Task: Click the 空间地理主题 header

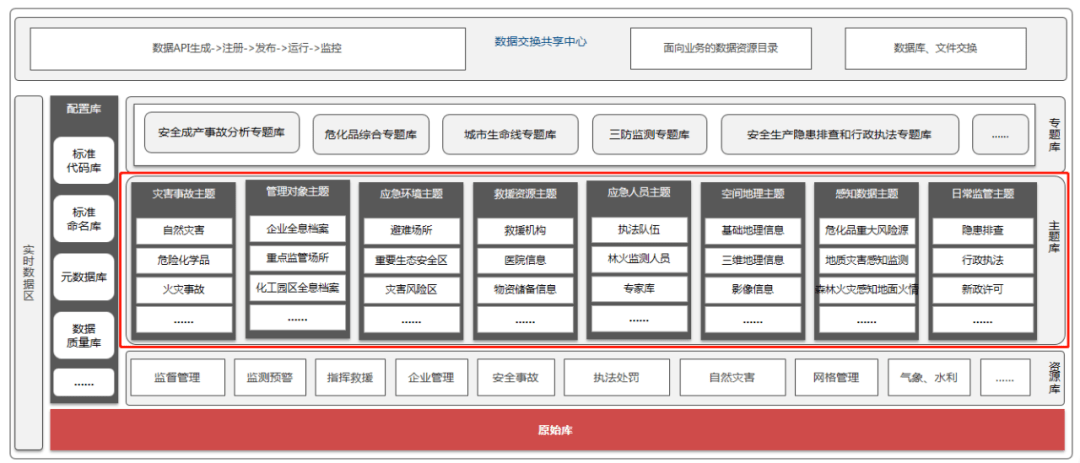Action: pos(753,193)
